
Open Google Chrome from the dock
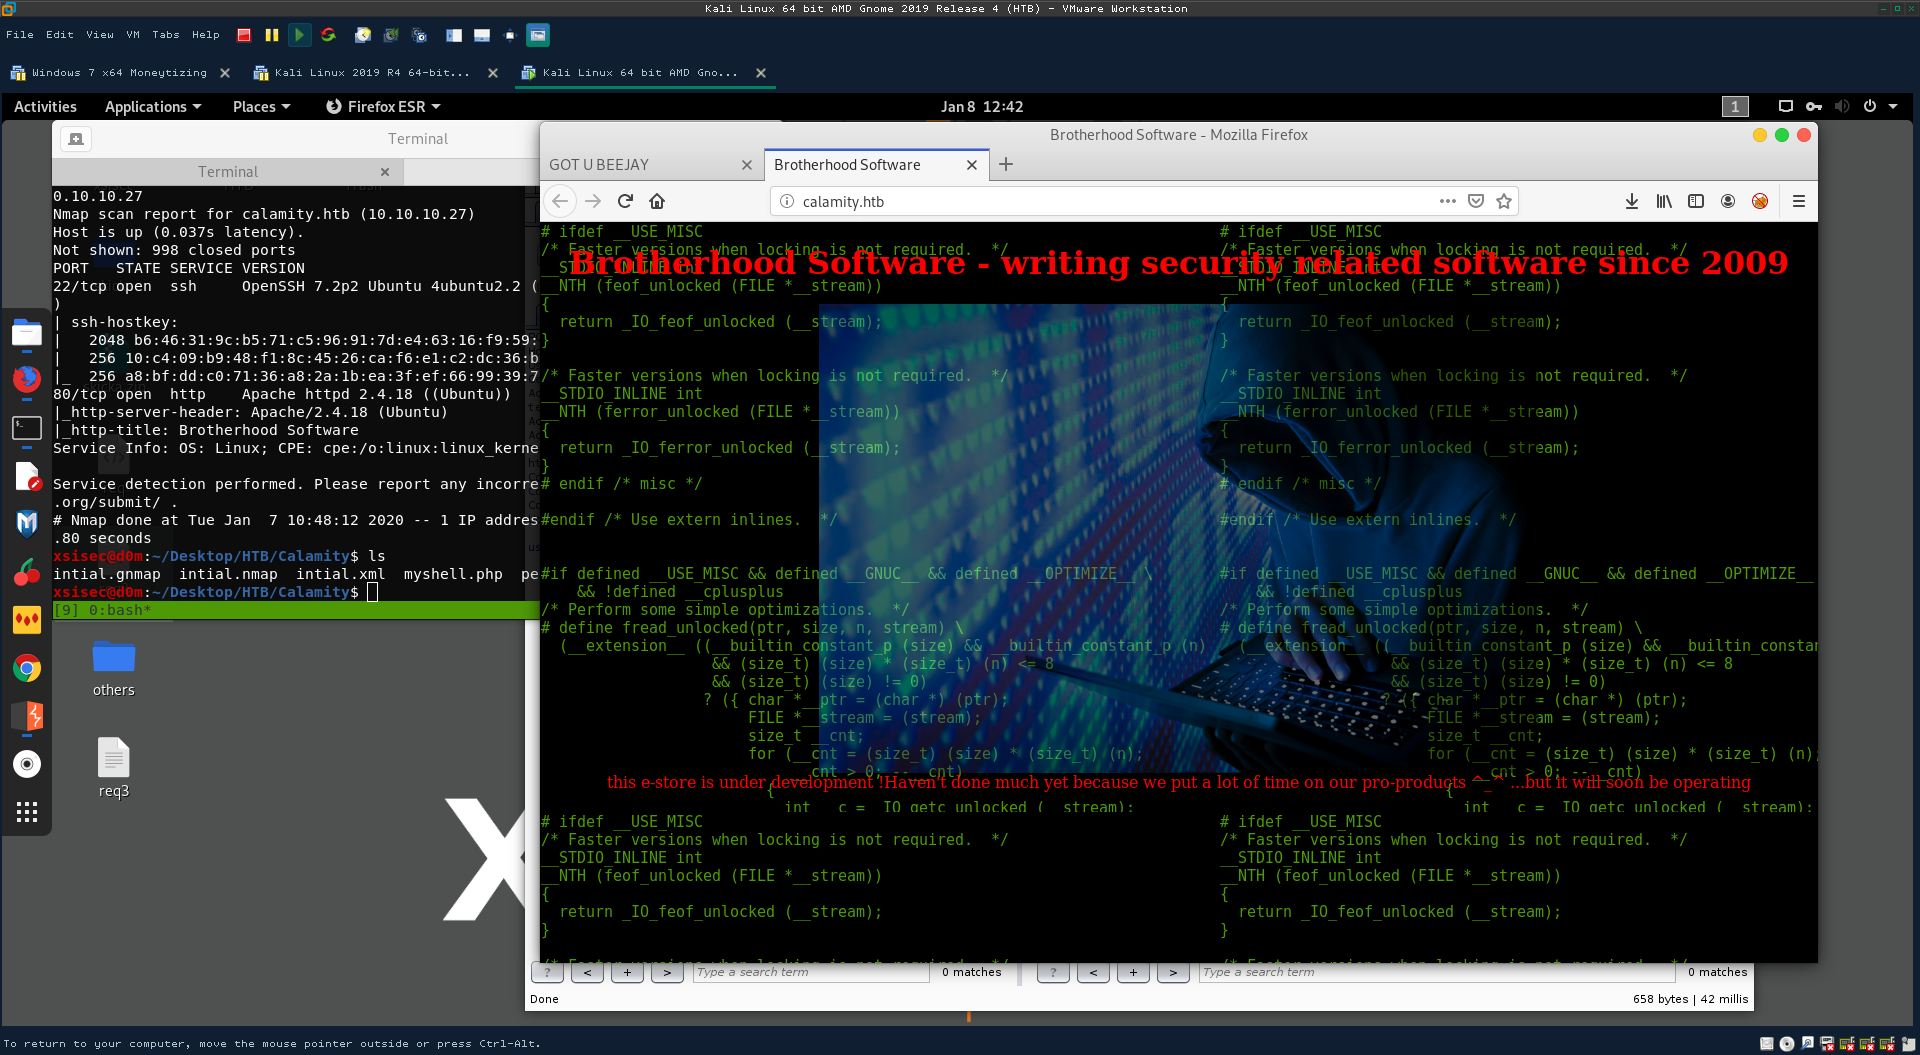(x=27, y=668)
